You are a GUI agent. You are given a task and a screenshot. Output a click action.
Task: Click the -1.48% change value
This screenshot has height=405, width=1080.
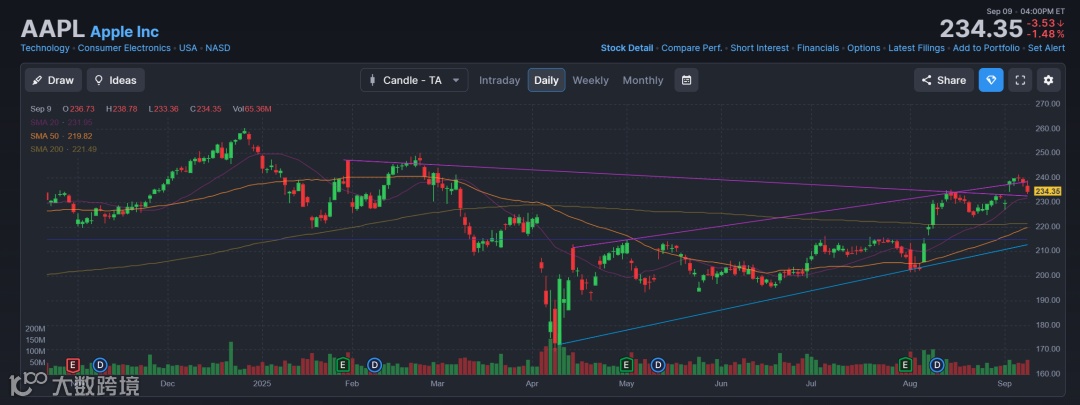pos(1046,34)
